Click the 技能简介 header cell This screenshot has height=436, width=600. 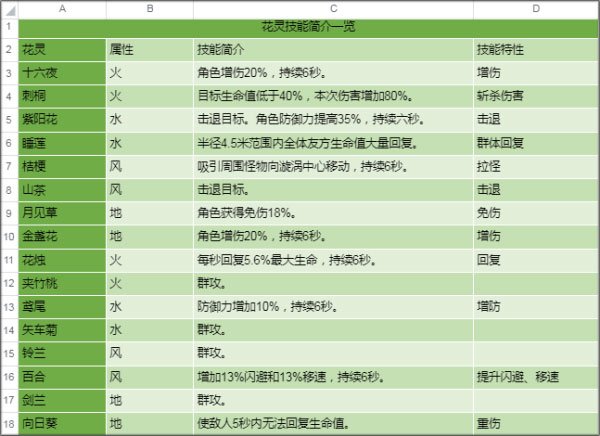333,49
